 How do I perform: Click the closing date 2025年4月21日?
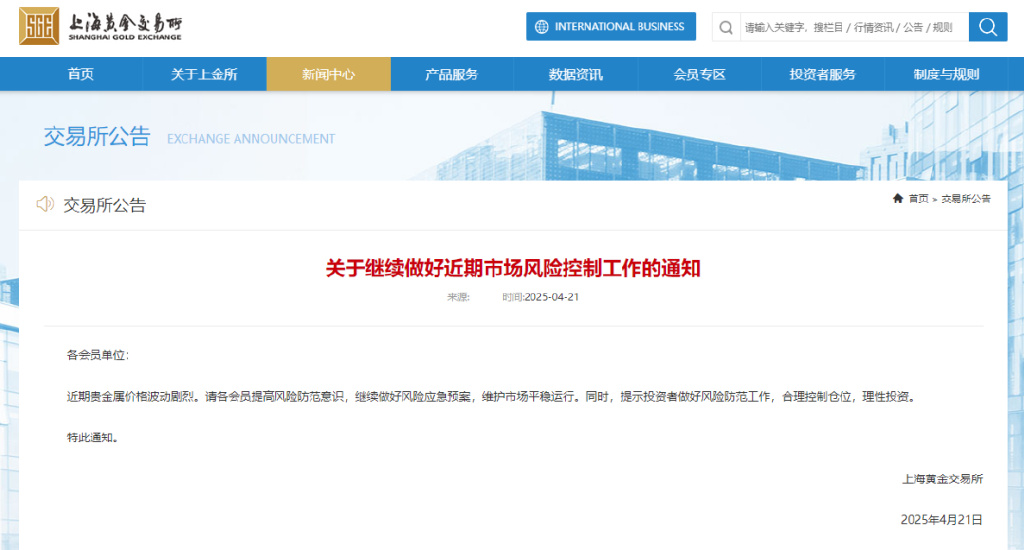[942, 520]
